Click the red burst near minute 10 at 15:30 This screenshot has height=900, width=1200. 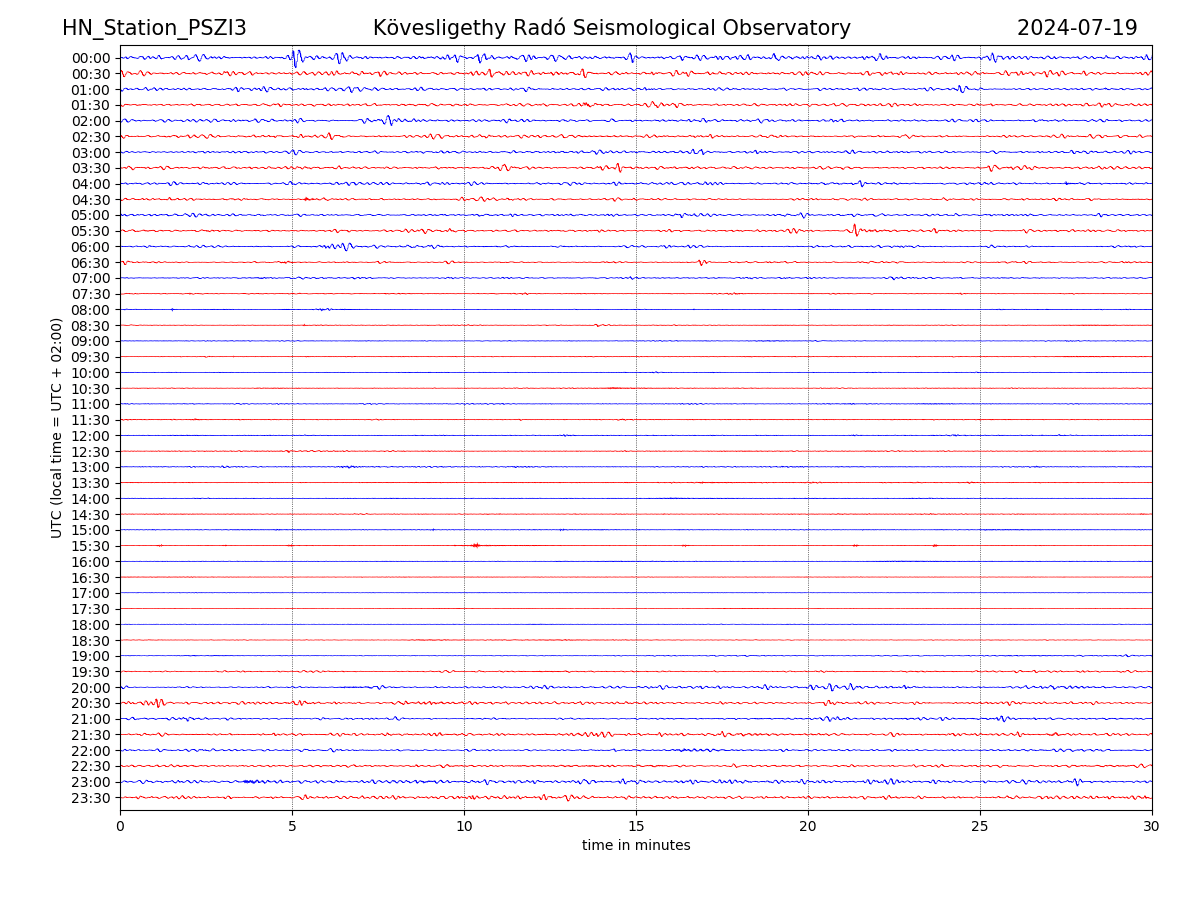pyautogui.click(x=476, y=545)
